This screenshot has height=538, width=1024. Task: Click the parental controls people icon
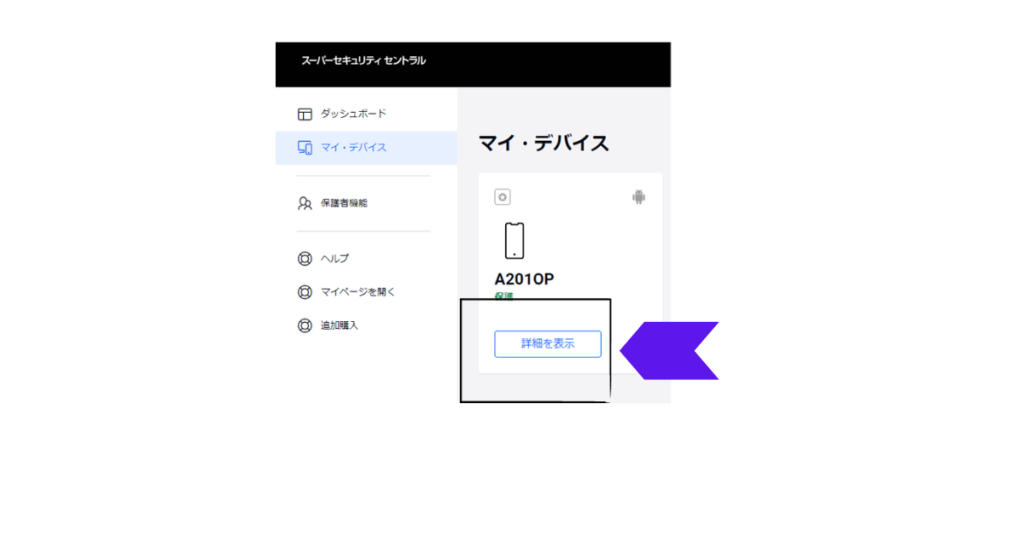pos(304,204)
